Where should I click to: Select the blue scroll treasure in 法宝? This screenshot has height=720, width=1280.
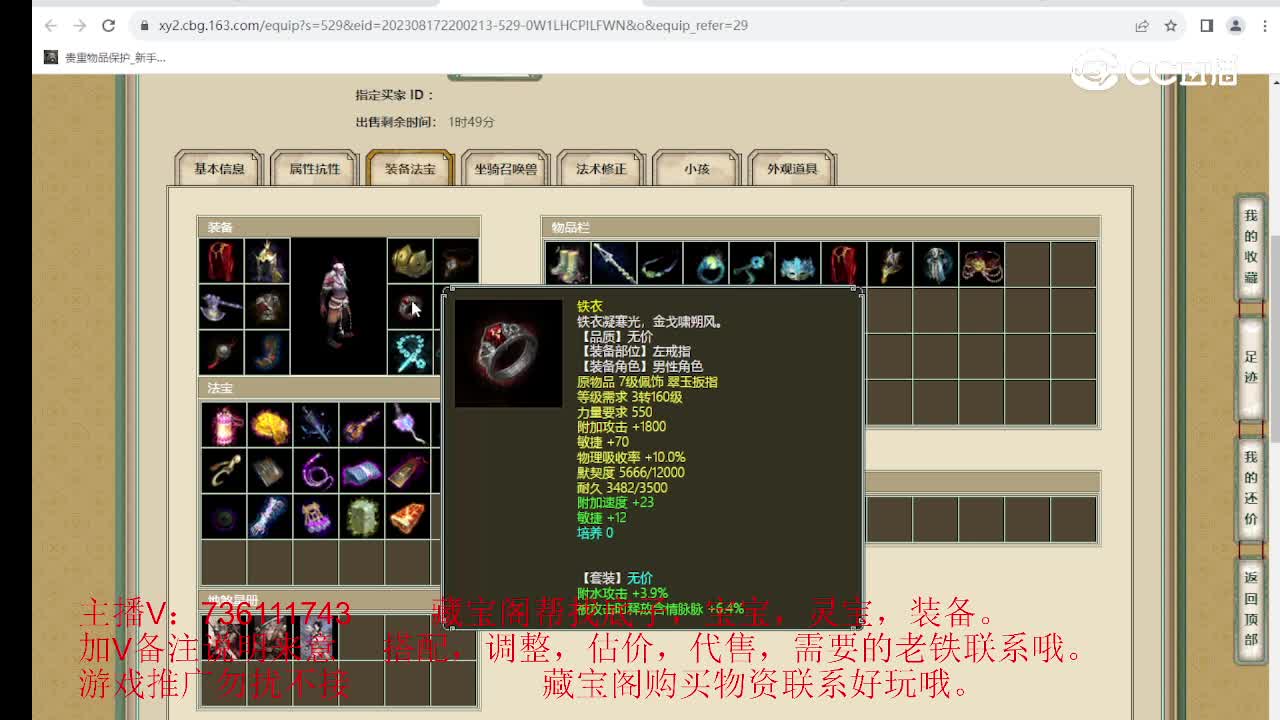tap(361, 470)
